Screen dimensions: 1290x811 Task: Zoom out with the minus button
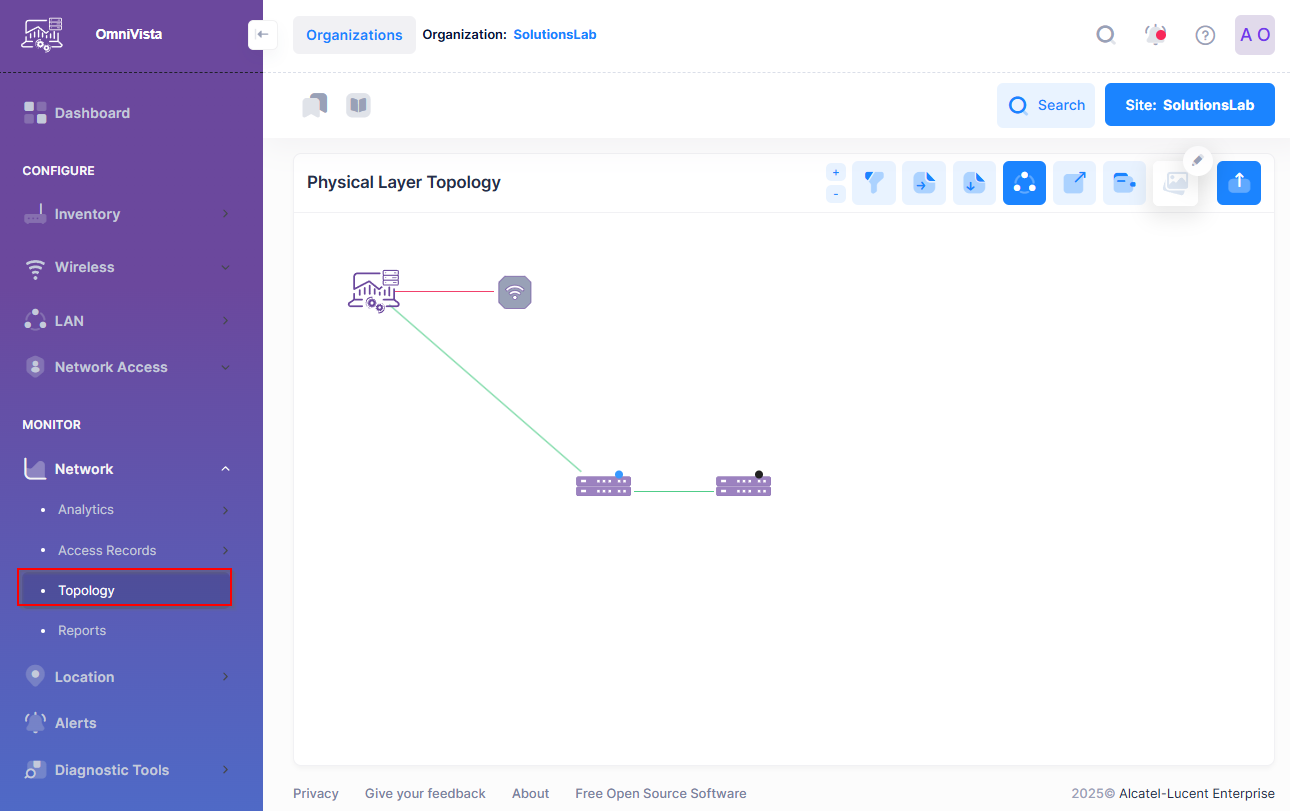836,194
